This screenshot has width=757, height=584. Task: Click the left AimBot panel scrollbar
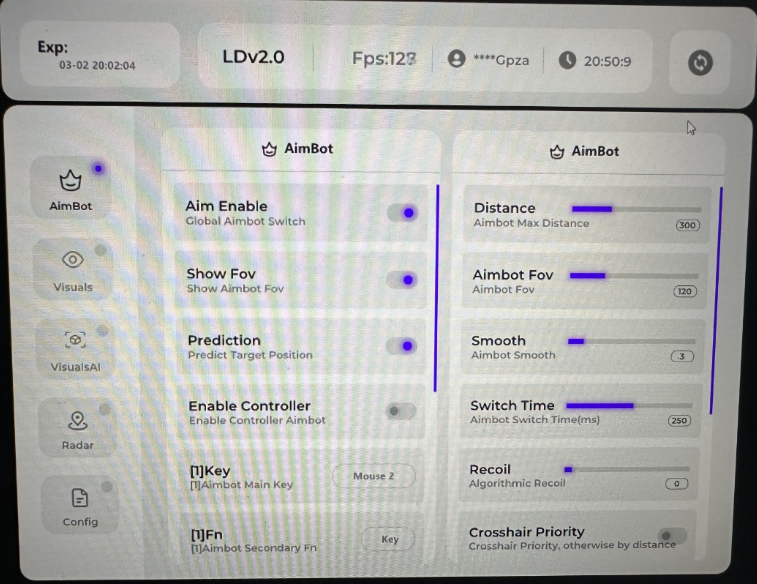(x=437, y=288)
